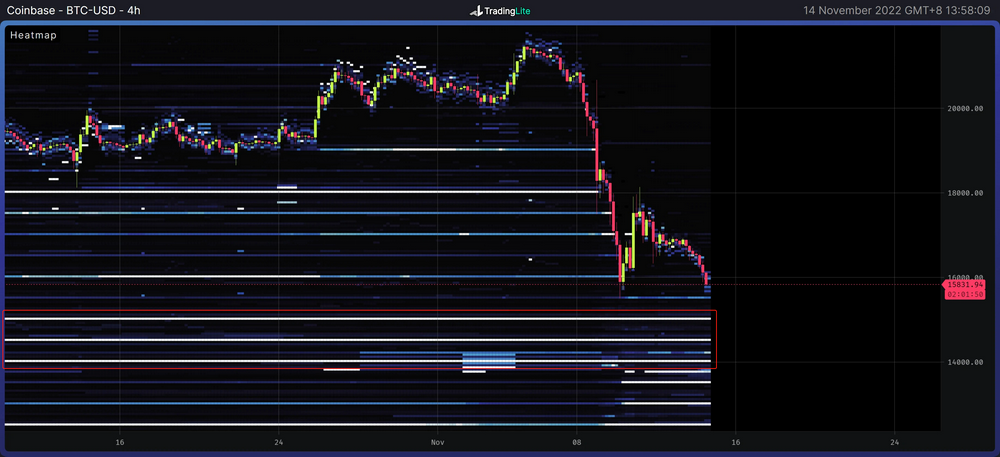This screenshot has height=457, width=1000.
Task: Click the 16000.00 price axis label
Action: click(967, 278)
